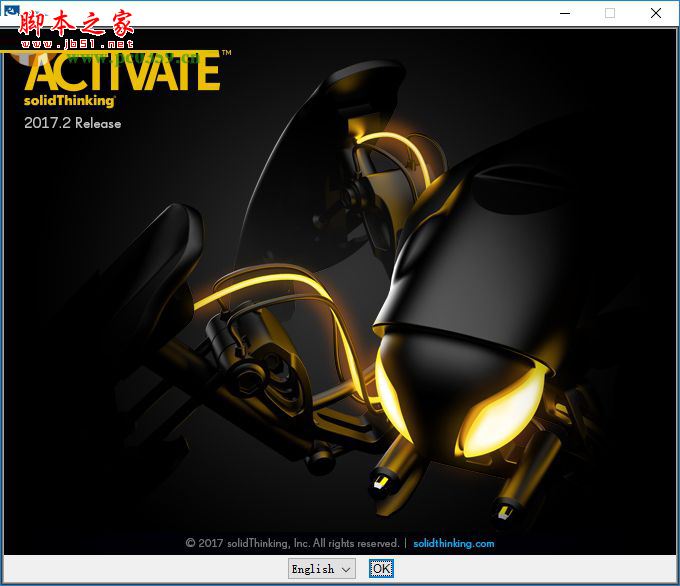Open the solidthinking.com link
Viewport: 680px width, 586px height.
pos(454,543)
